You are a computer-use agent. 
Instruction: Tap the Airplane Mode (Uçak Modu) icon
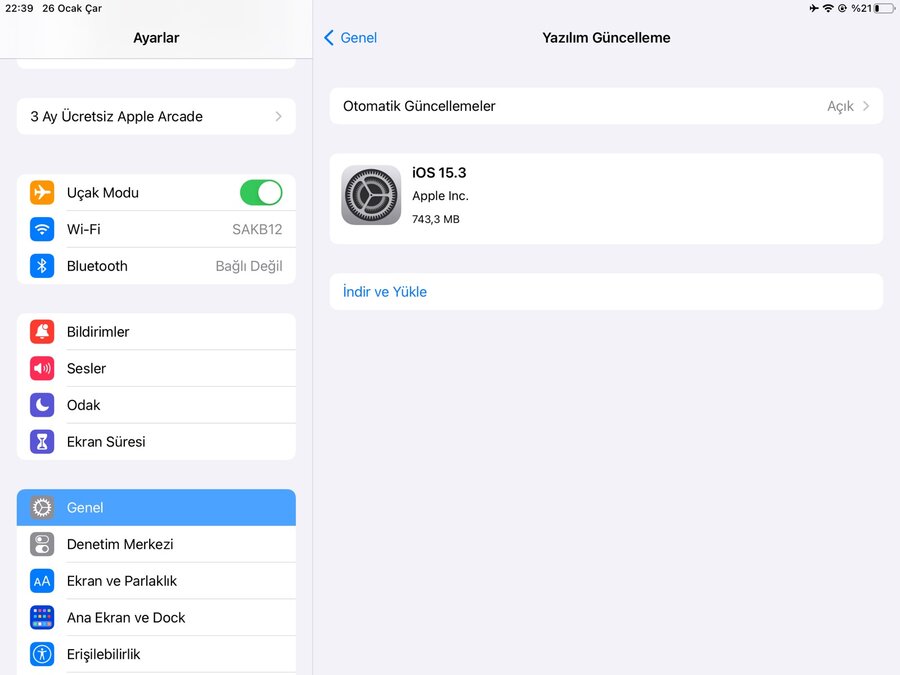click(42, 192)
